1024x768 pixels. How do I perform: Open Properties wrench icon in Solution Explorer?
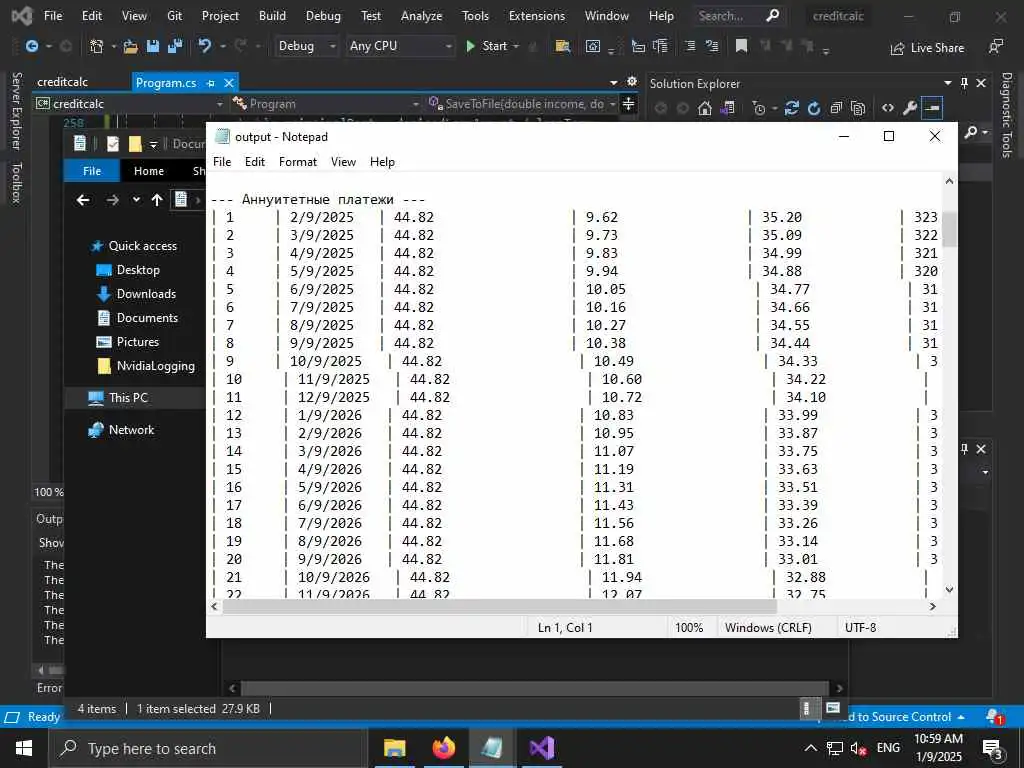point(910,108)
